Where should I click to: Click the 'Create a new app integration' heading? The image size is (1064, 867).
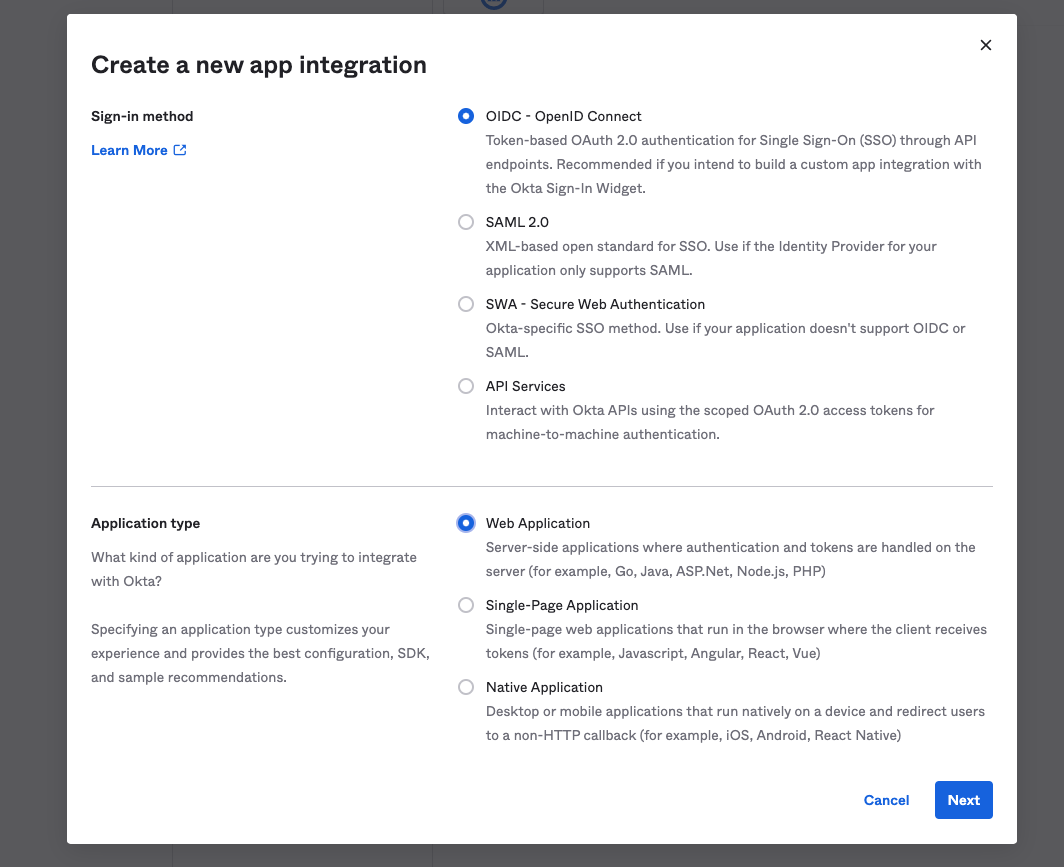tap(259, 64)
